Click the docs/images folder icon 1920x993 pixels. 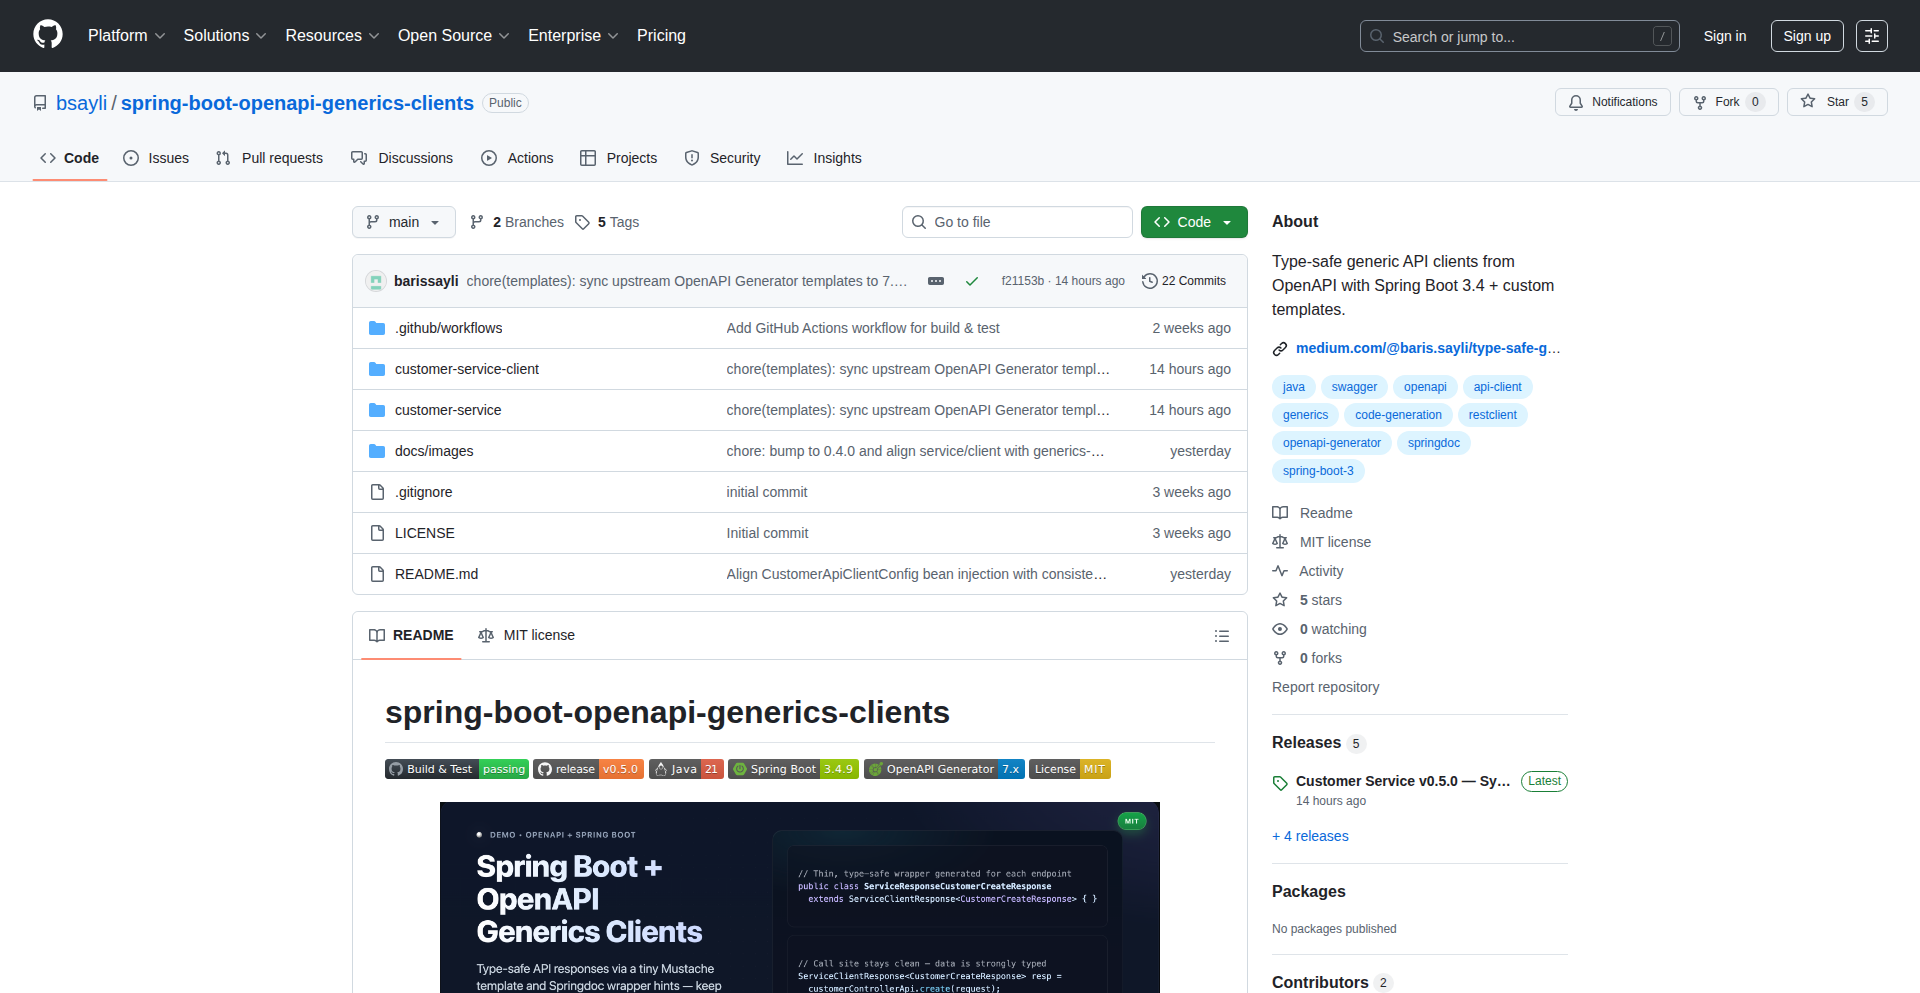pos(377,451)
